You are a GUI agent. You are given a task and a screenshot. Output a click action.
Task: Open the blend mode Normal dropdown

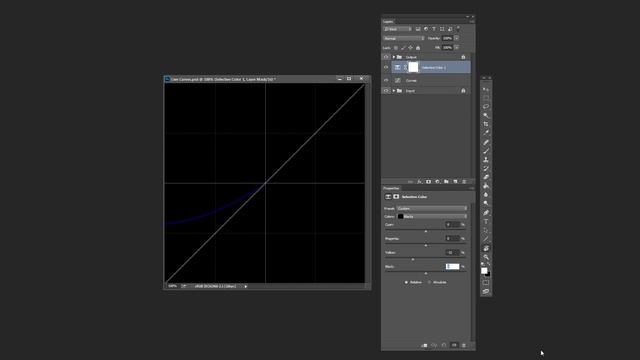pyautogui.click(x=403, y=38)
